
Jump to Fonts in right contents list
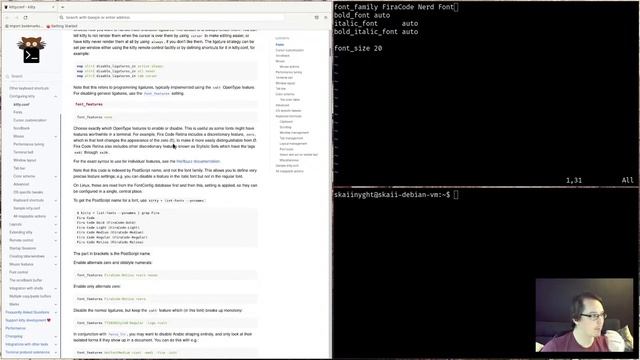tap(280, 44)
